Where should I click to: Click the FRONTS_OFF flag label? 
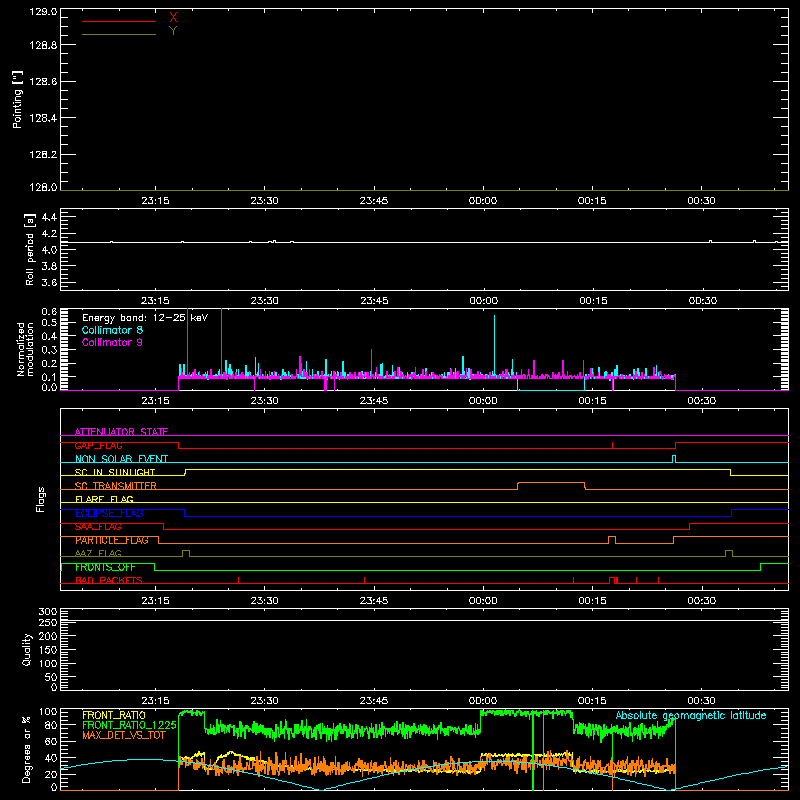tap(105, 567)
